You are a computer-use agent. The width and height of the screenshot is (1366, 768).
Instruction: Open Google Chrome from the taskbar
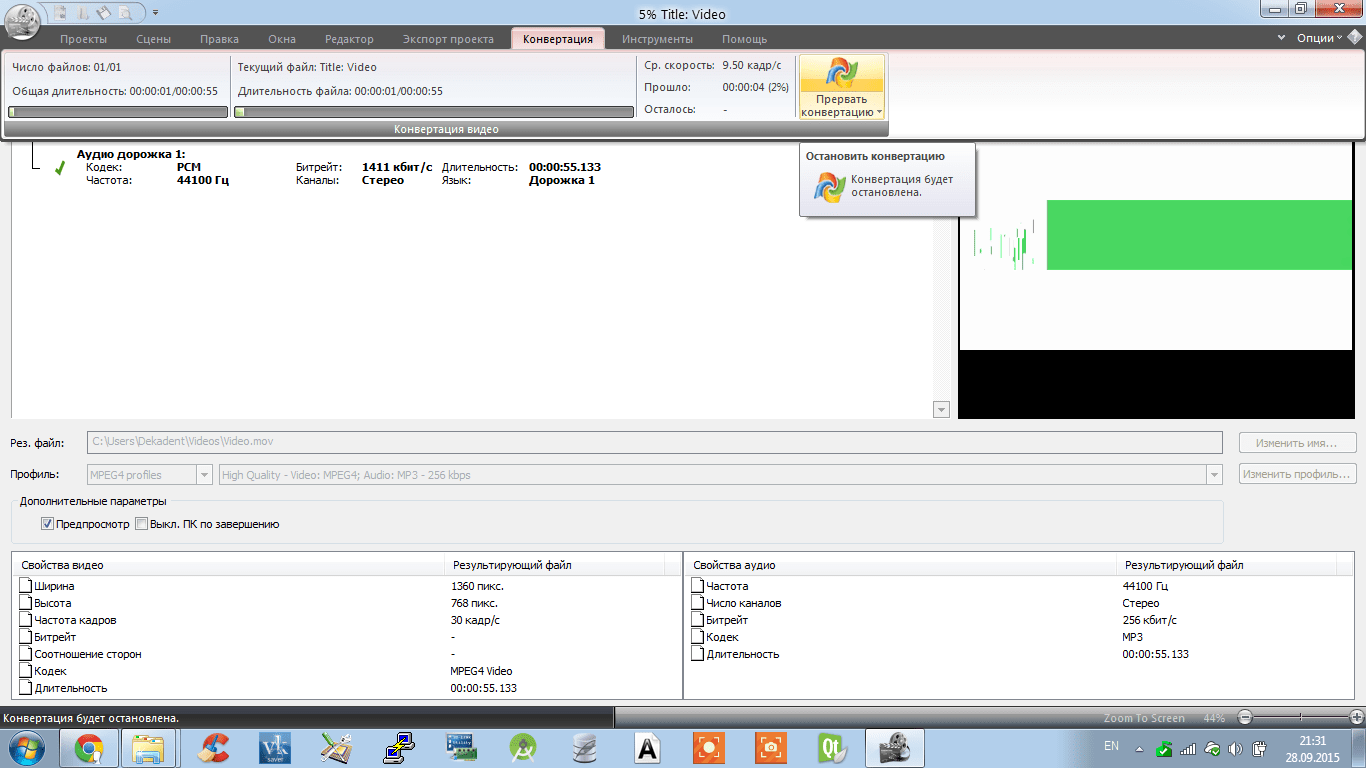click(x=89, y=748)
